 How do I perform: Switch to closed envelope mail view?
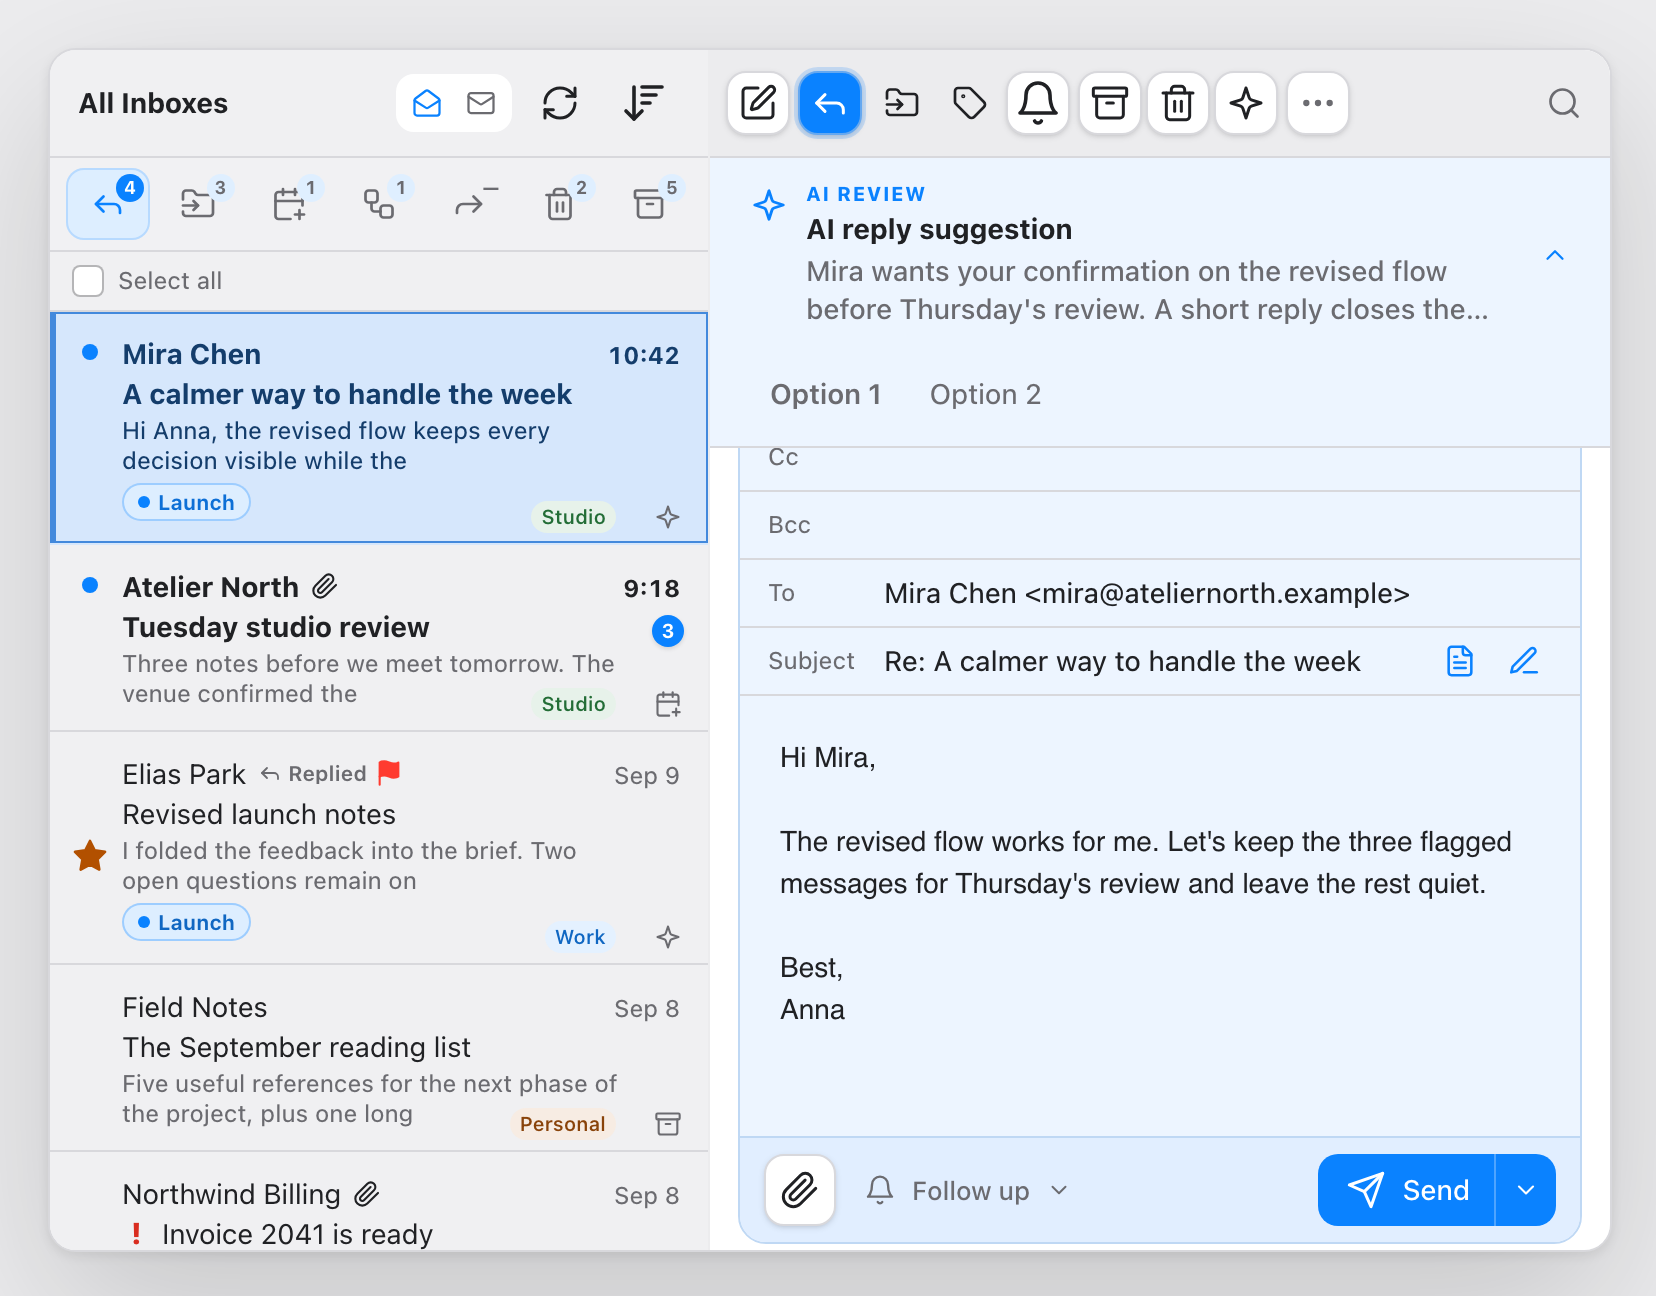[x=481, y=103]
